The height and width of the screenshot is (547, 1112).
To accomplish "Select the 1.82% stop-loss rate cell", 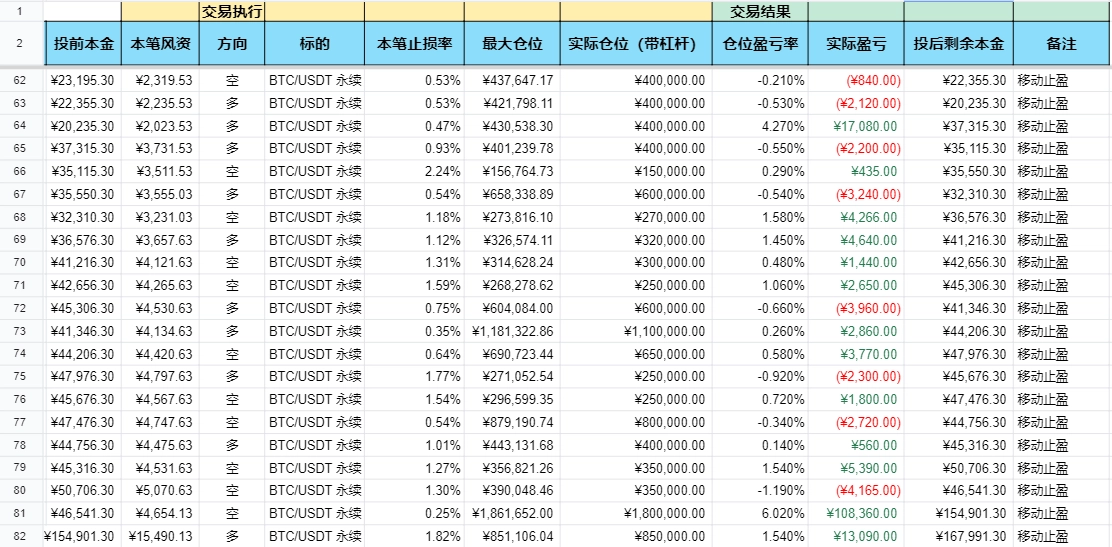I will pyautogui.click(x=414, y=536).
